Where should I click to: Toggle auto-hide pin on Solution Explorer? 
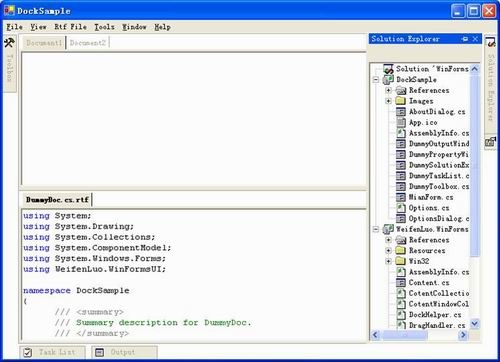click(x=465, y=39)
